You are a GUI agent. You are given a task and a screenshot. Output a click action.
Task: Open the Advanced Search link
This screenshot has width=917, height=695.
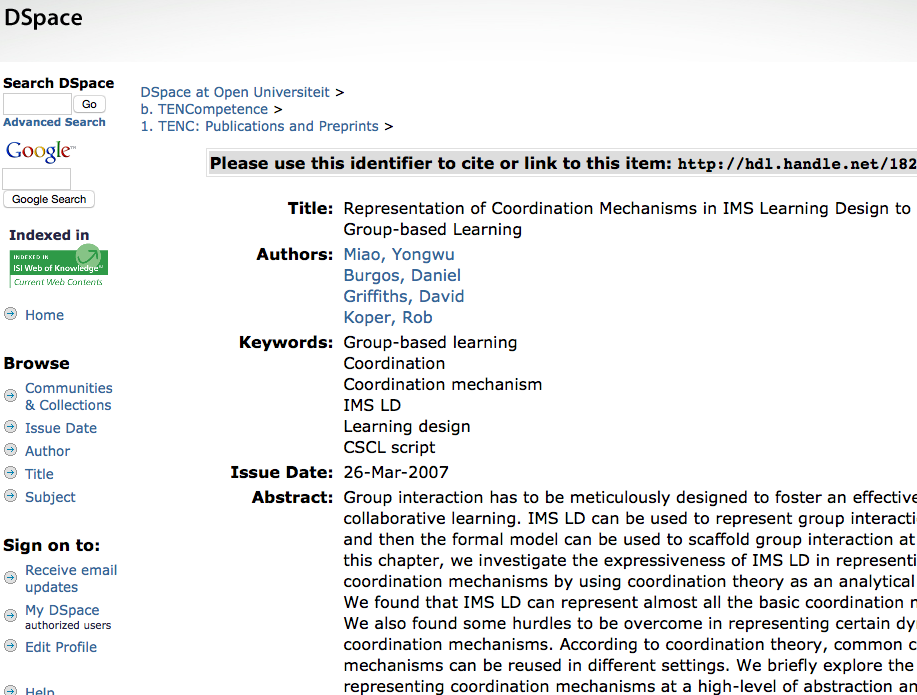click(x=54, y=122)
